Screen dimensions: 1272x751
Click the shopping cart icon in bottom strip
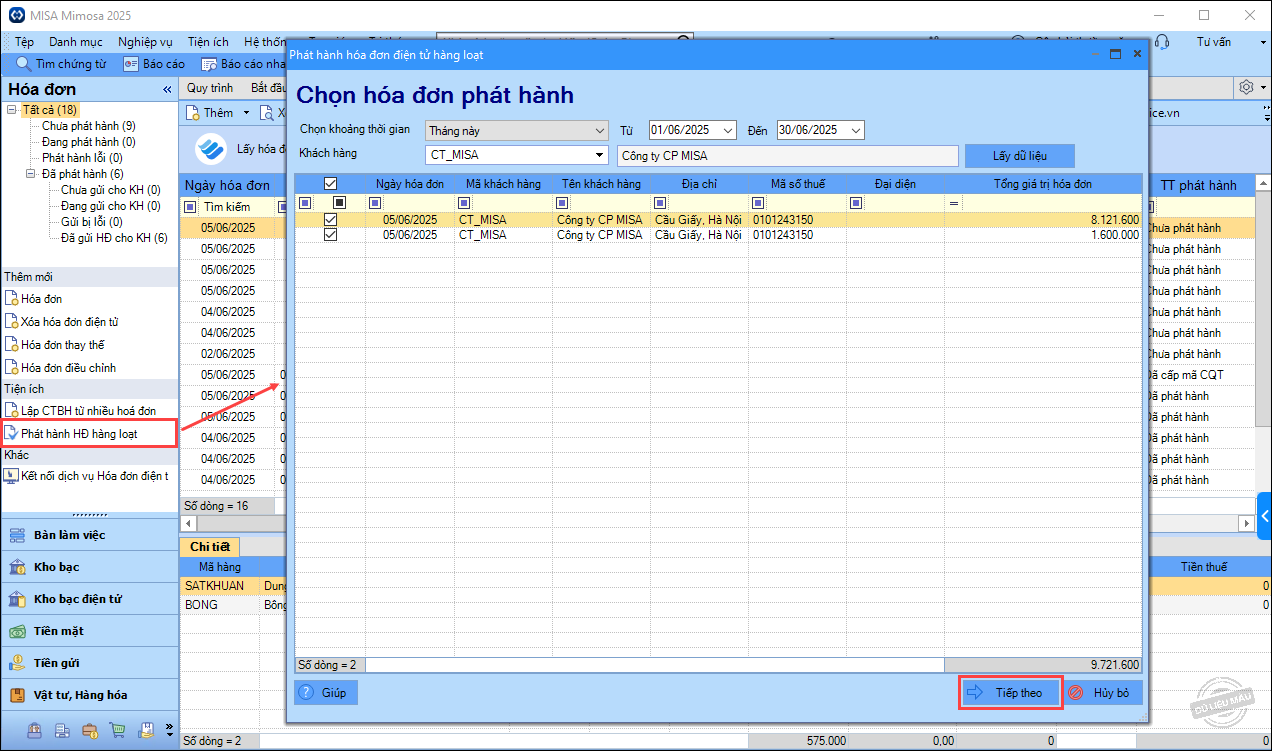(x=118, y=730)
